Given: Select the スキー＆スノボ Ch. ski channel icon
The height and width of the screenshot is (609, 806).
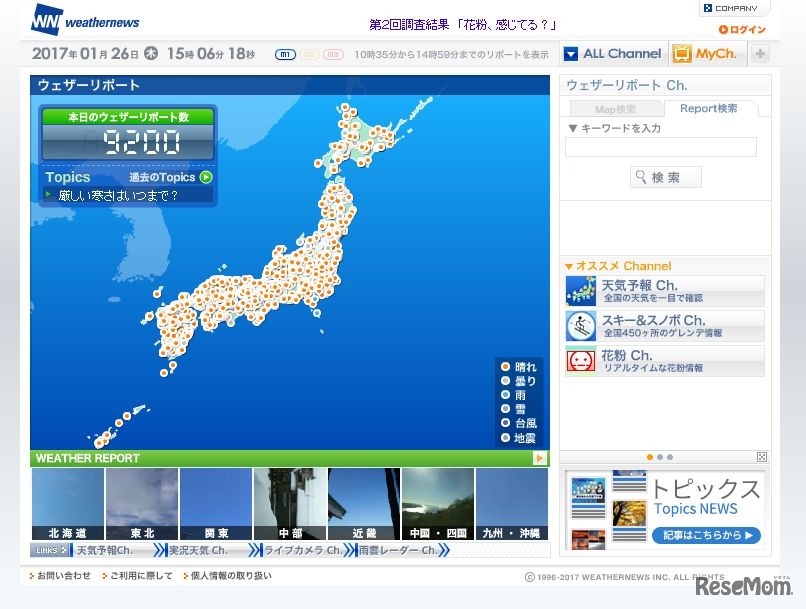Looking at the screenshot, I should [582, 326].
